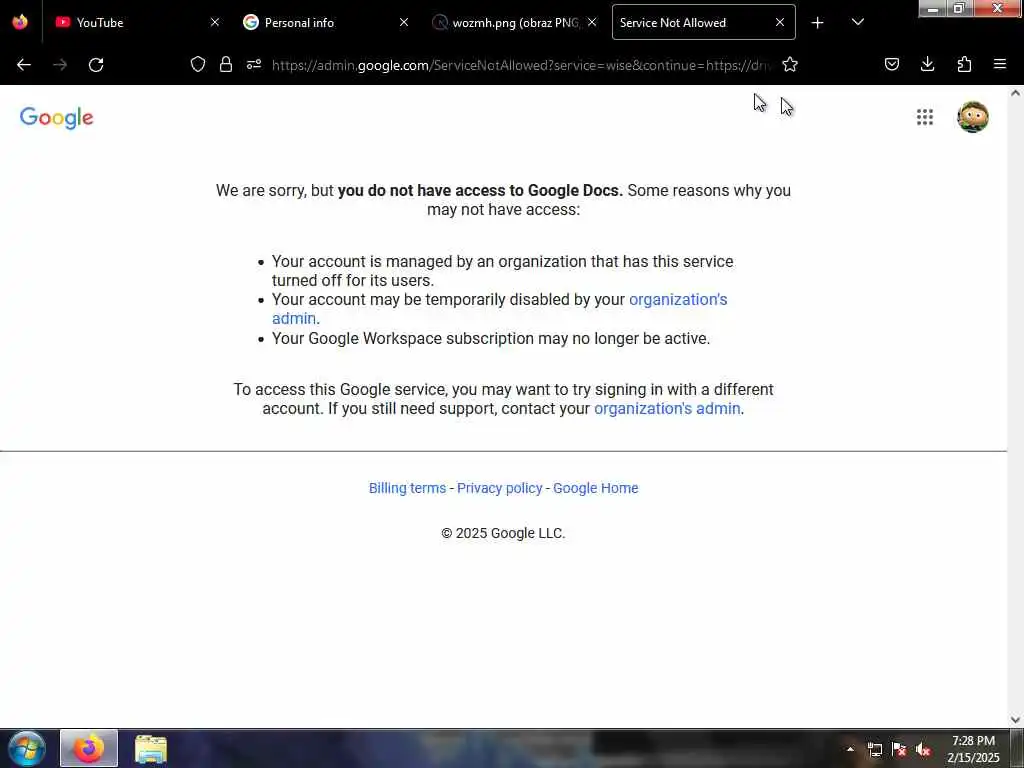Open the Firefox View icon
Image resolution: width=1024 pixels, height=768 pixels.
pos(20,22)
